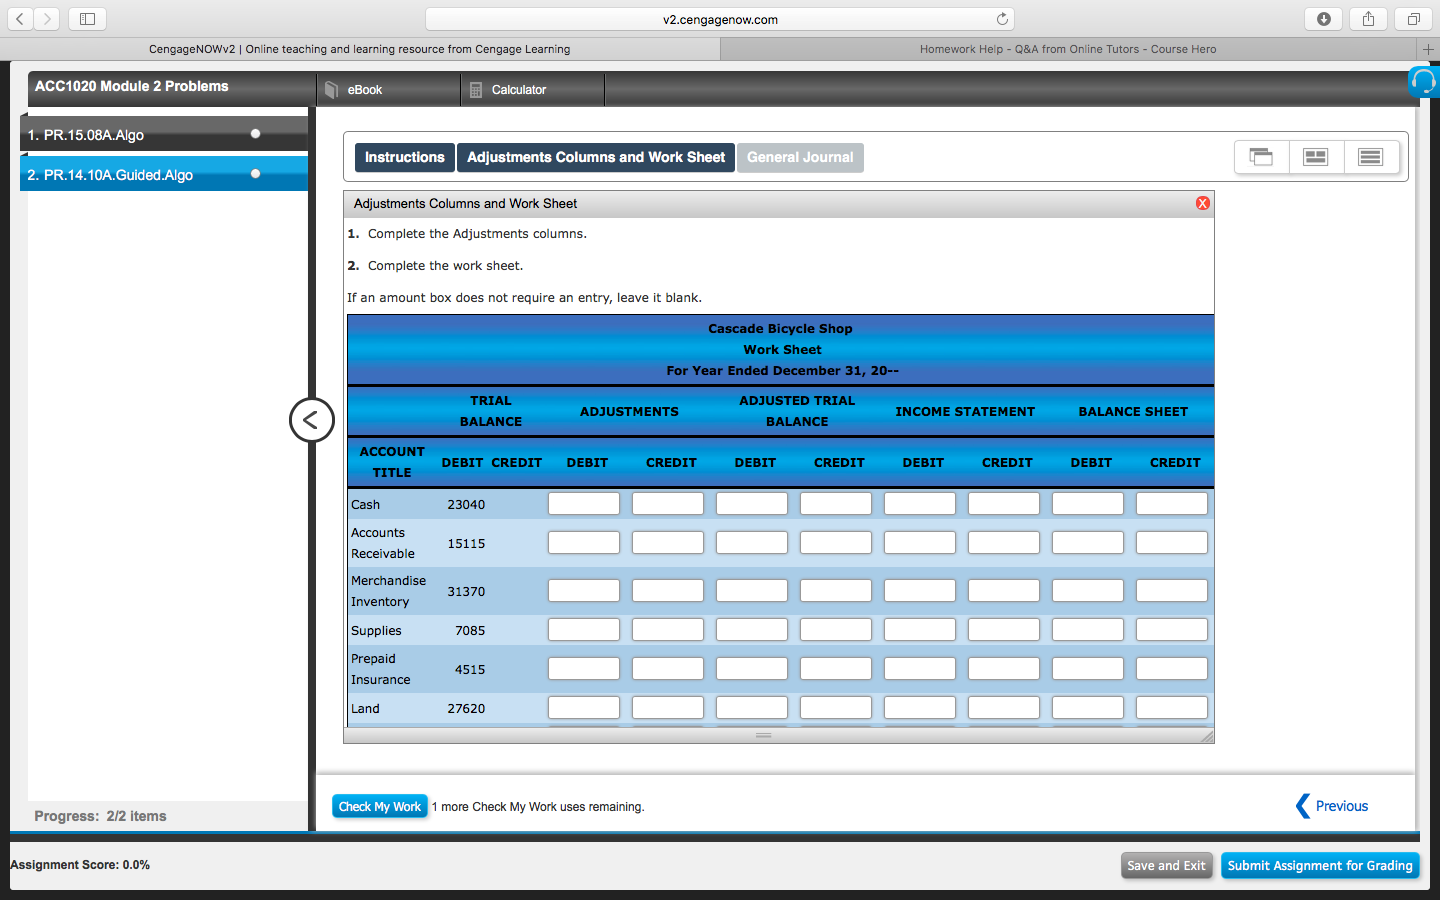Add a new tab with the plus button
Screen dimensions: 1440x900
tap(1428, 49)
